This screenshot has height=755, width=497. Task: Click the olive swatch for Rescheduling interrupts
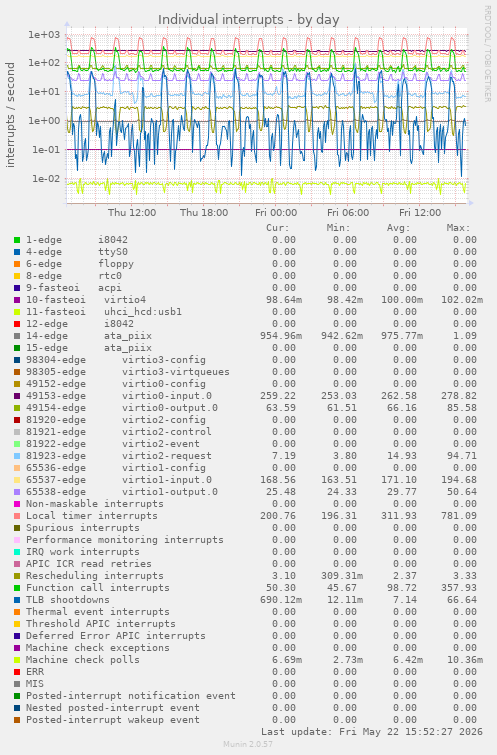17,576
